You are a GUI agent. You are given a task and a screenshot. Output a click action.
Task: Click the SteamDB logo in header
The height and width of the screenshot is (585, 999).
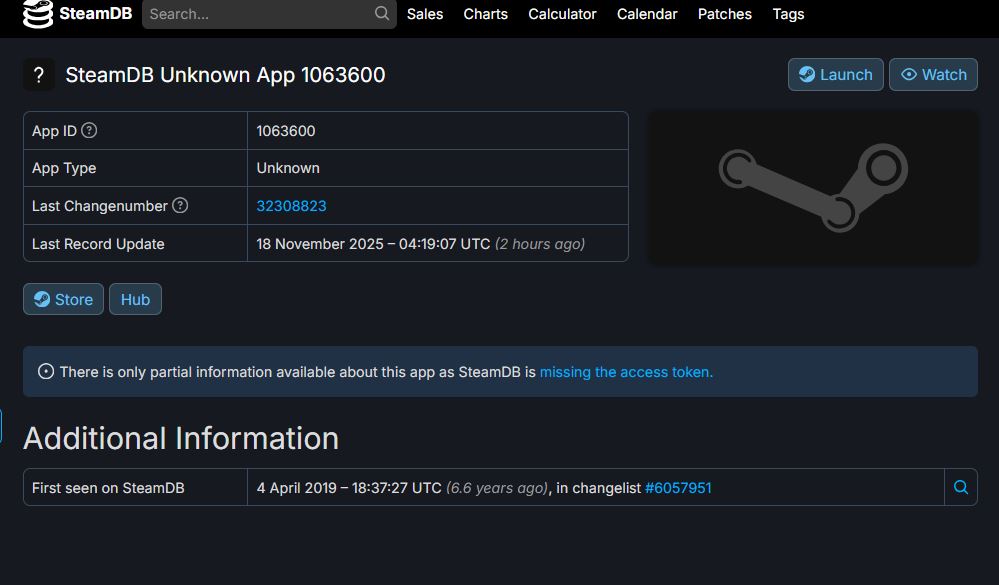point(77,14)
